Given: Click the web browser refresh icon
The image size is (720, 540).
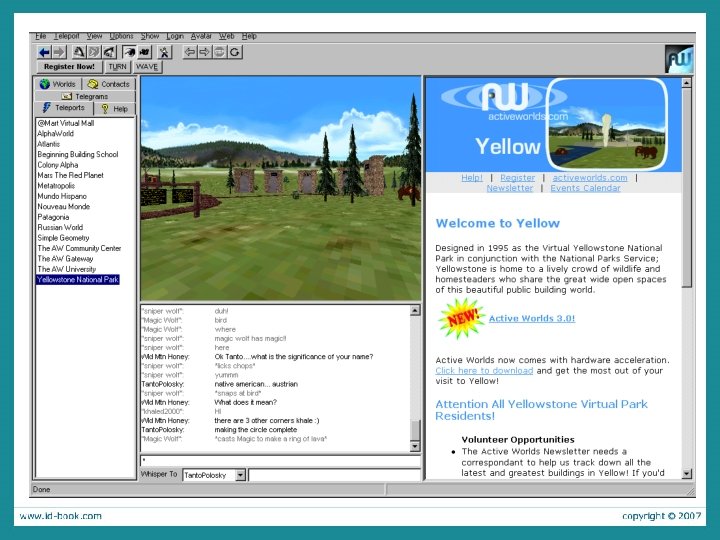Looking at the screenshot, I should pos(235,52).
